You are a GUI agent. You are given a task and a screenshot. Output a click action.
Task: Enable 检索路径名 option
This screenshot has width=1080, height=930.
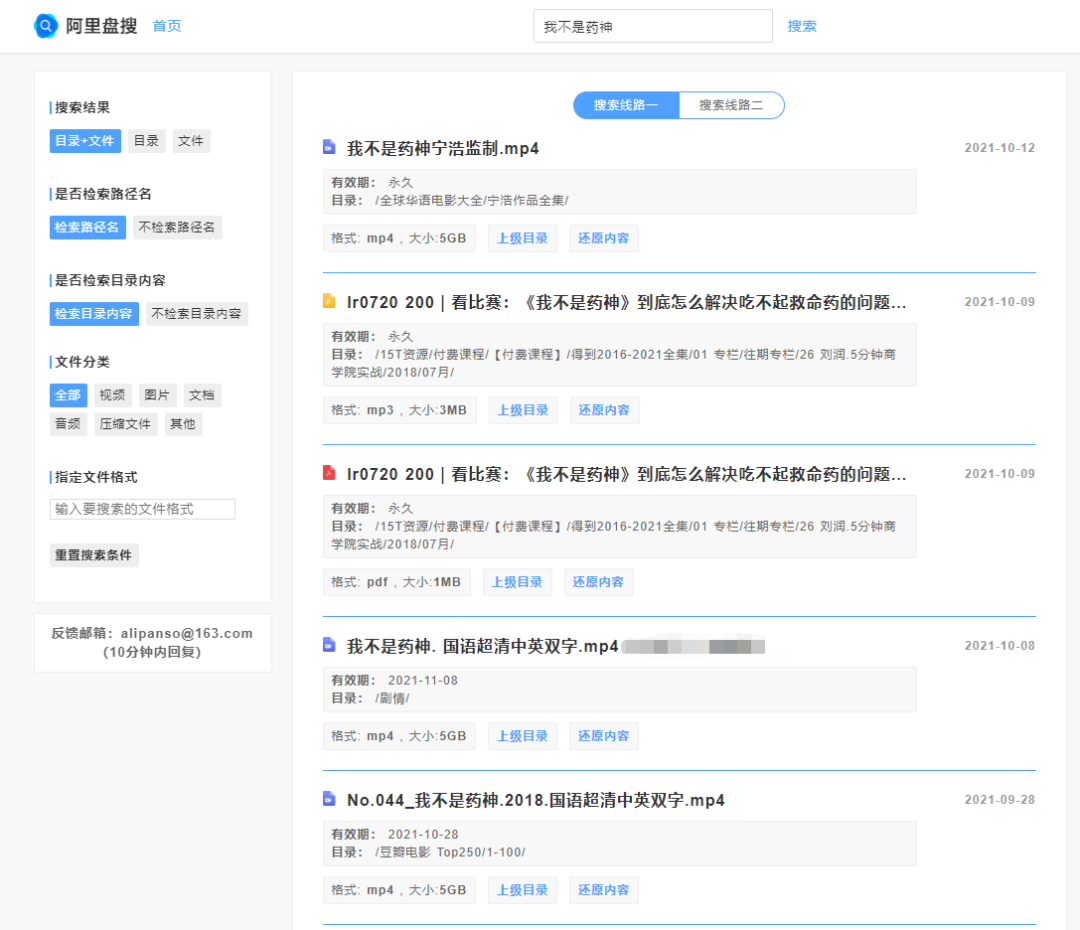(87, 227)
